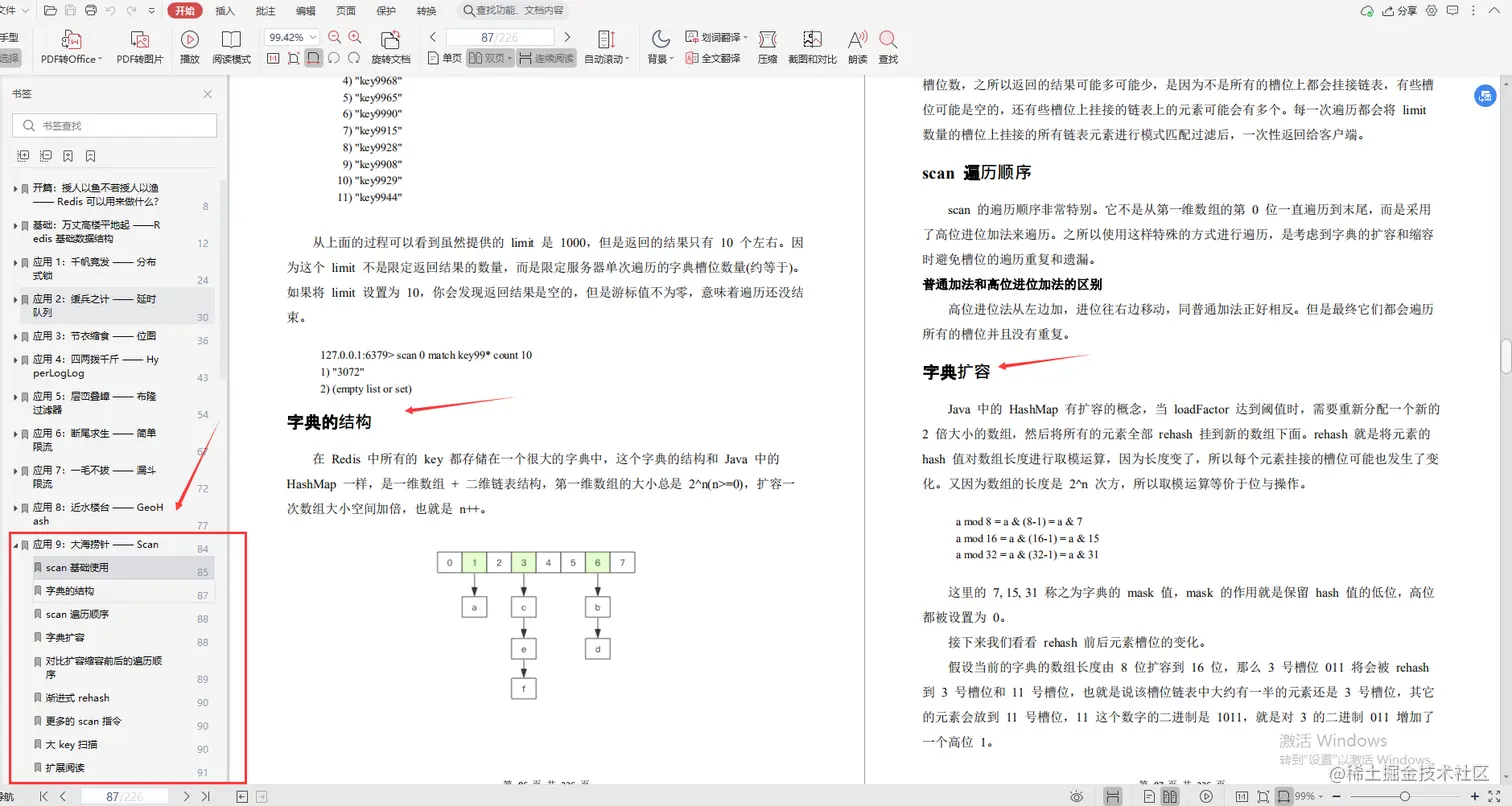The height and width of the screenshot is (806, 1512).
Task: Start 朗读 read-aloud
Action: point(856,47)
